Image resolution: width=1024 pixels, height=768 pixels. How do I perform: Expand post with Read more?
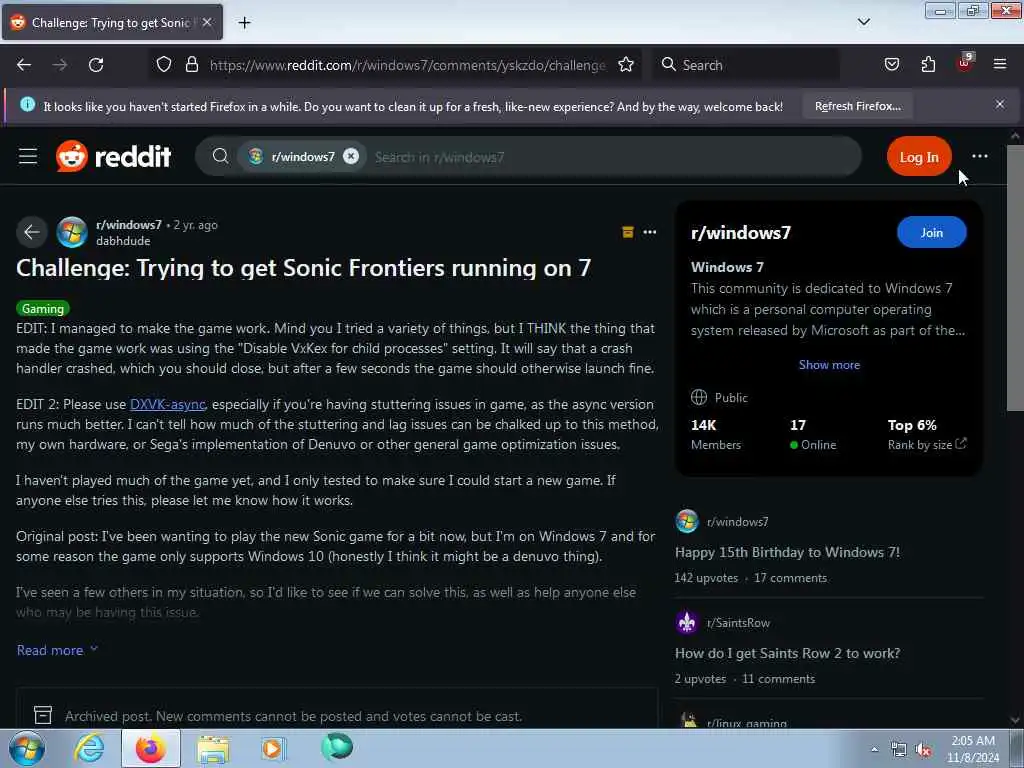click(57, 650)
